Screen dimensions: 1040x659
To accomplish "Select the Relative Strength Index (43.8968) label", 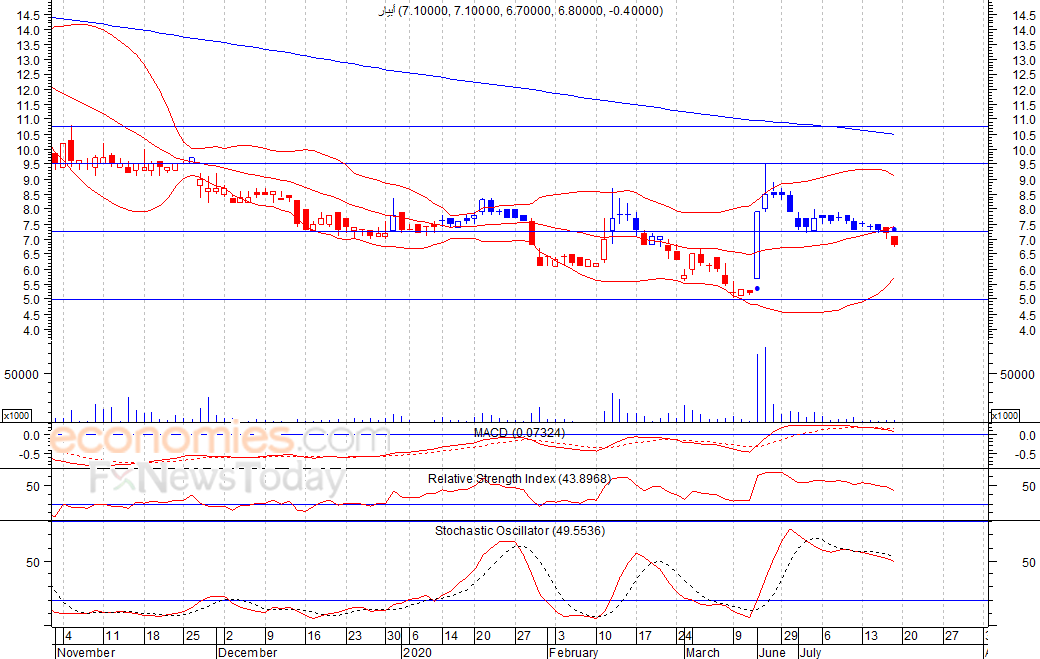I will pyautogui.click(x=519, y=479).
